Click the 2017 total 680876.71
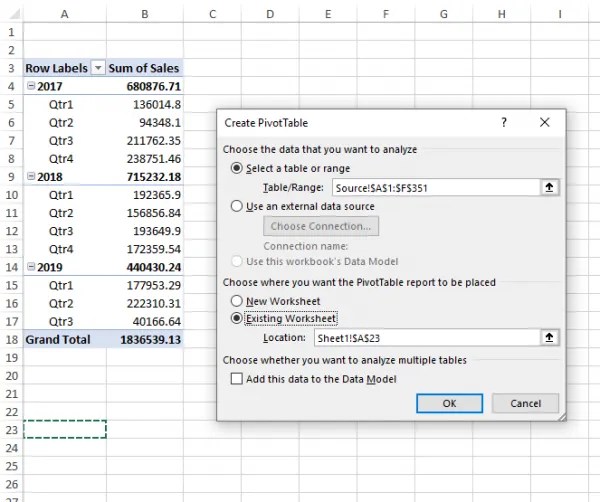Image resolution: width=600 pixels, height=502 pixels. [145, 86]
